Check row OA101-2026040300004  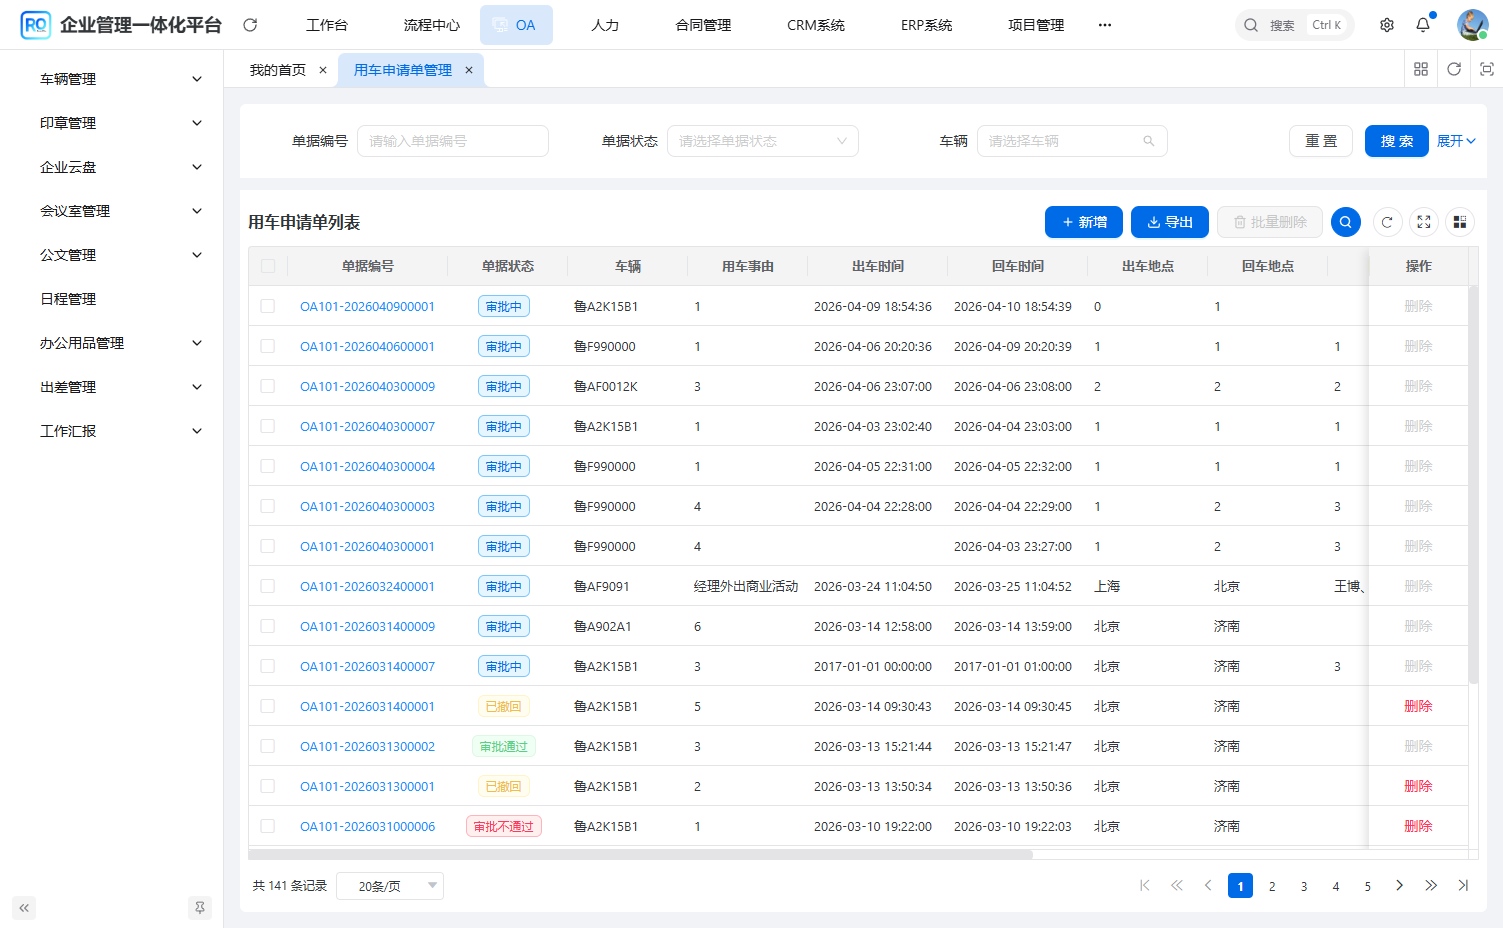point(268,466)
